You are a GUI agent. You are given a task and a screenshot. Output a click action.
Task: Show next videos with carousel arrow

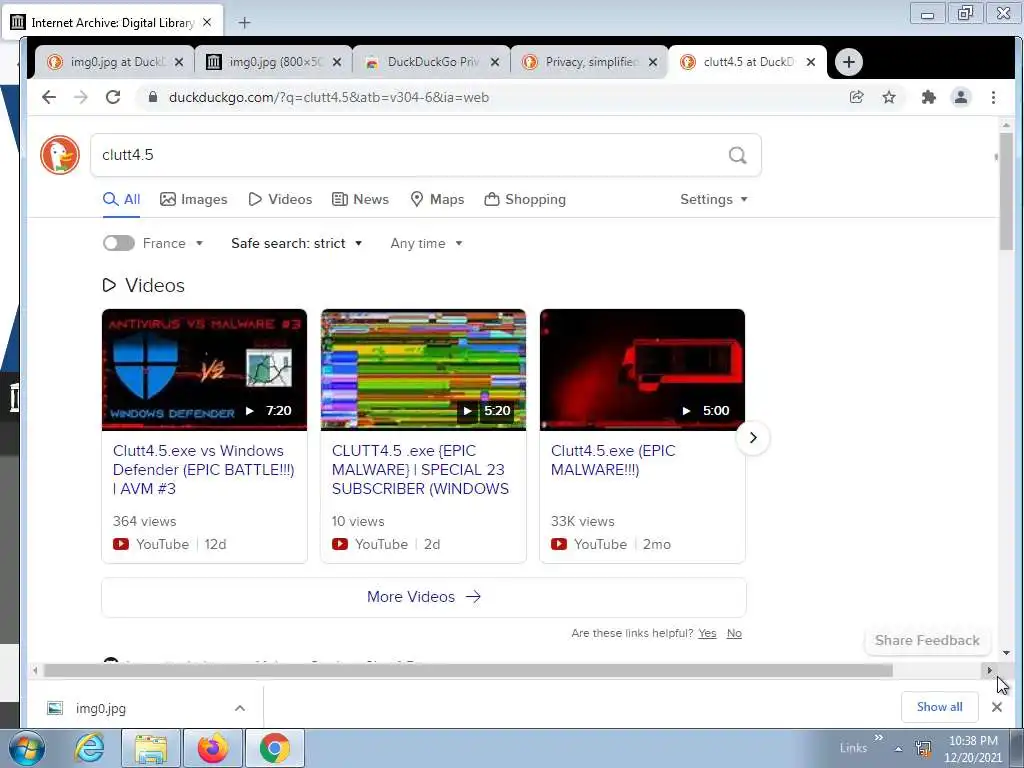(752, 438)
